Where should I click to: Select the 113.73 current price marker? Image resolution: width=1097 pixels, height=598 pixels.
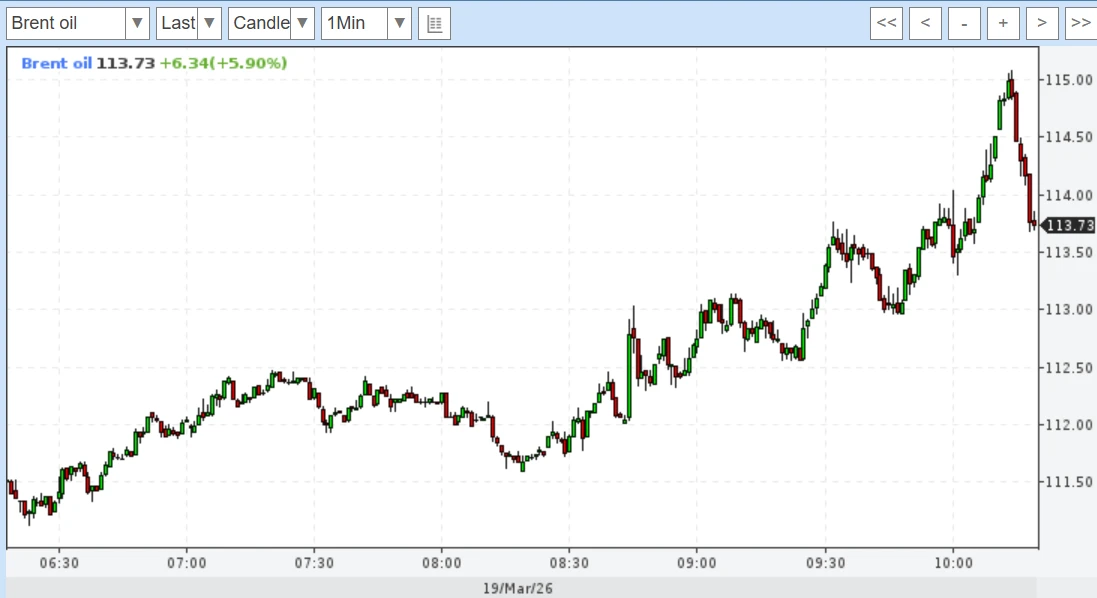click(1070, 225)
